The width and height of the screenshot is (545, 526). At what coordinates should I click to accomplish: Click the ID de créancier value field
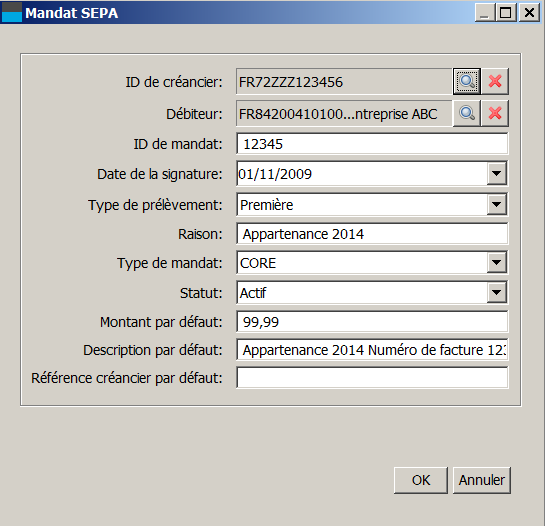(x=344, y=82)
